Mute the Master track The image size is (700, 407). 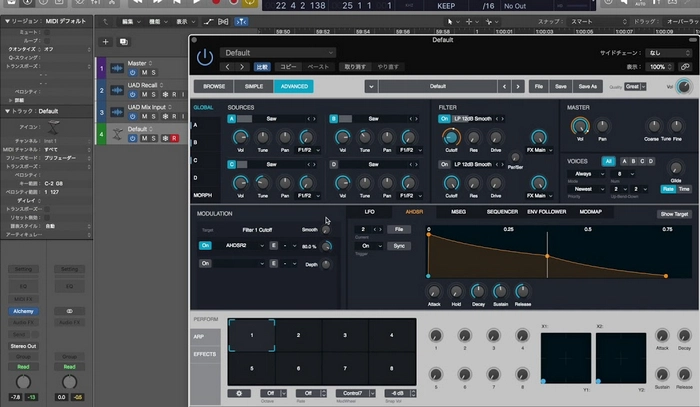pos(143,73)
